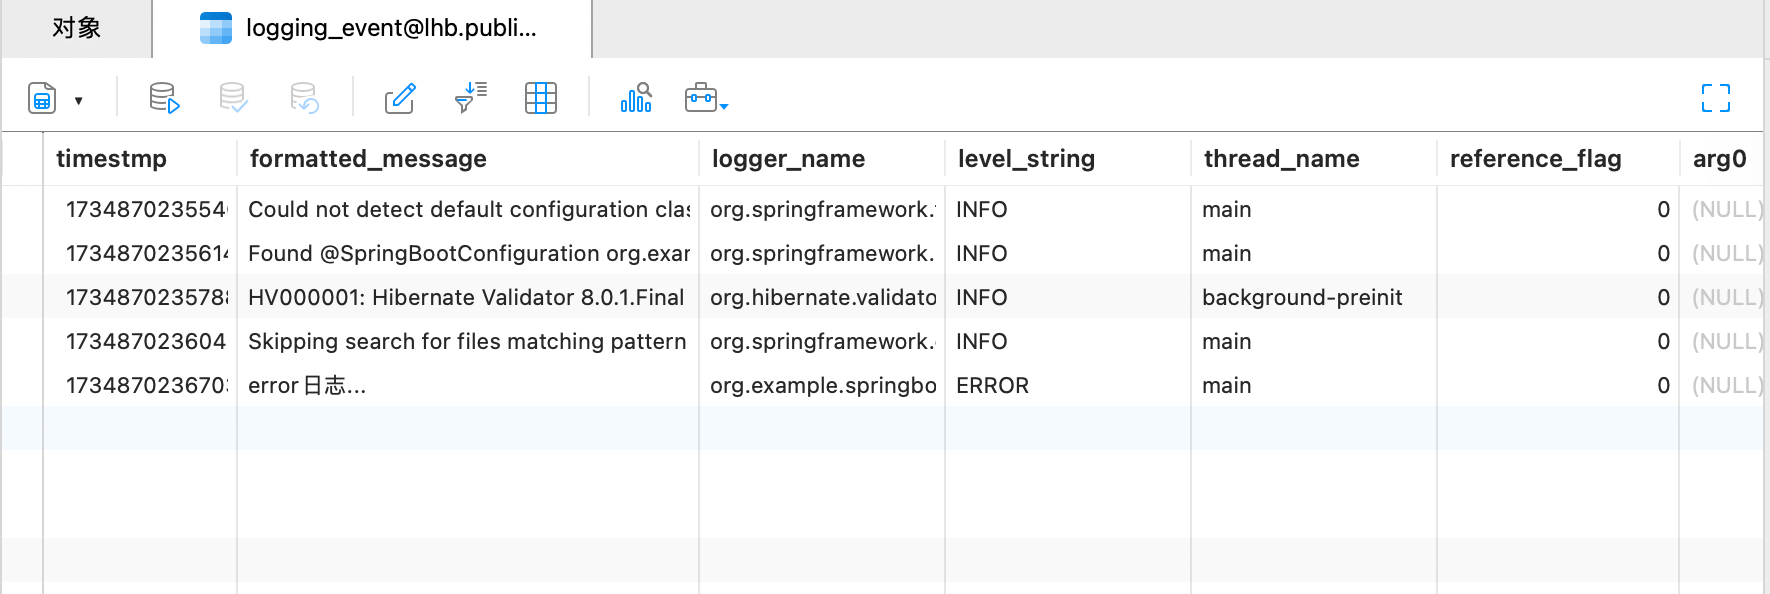Screen dimensions: 1770x594
Task: Select the main cell in 'Found @SpringBootConfiguration' row
Action: pyautogui.click(x=1314, y=253)
